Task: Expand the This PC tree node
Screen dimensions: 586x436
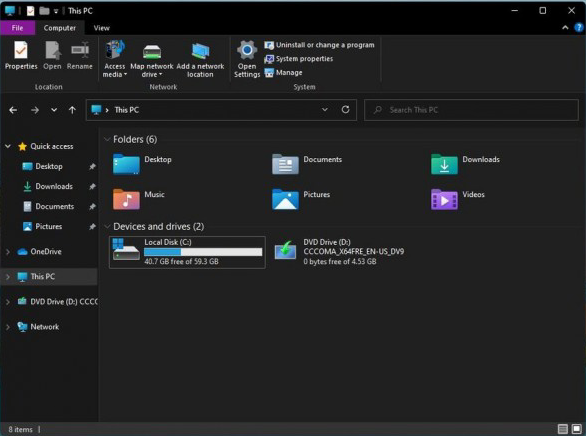Action: click(x=8, y=277)
